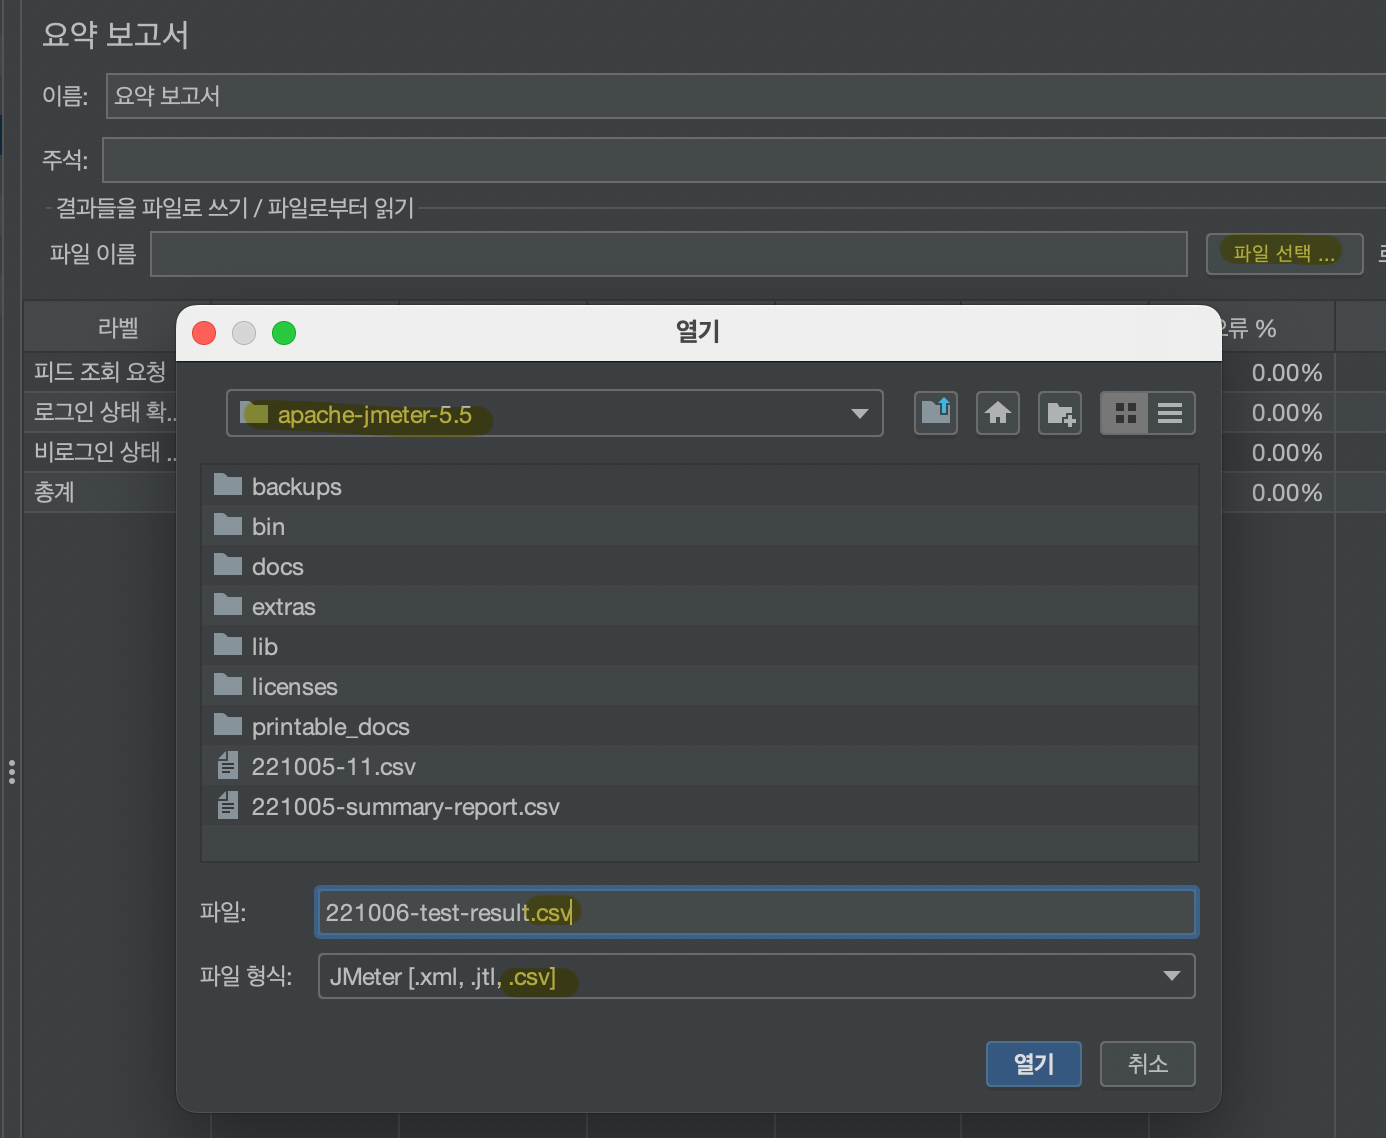The image size is (1386, 1138).
Task: Click the 취소 cancel button
Action: coord(1148,1063)
